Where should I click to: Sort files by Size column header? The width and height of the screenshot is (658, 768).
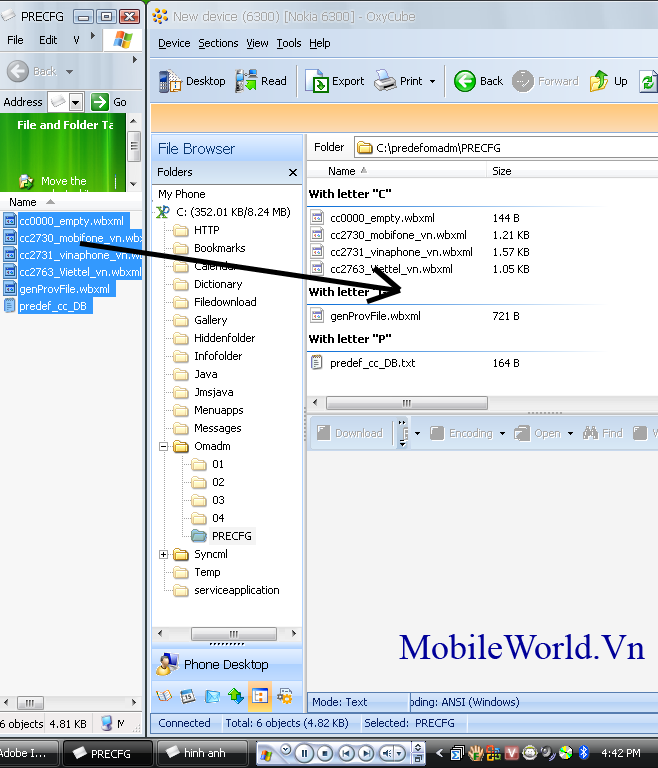click(502, 171)
